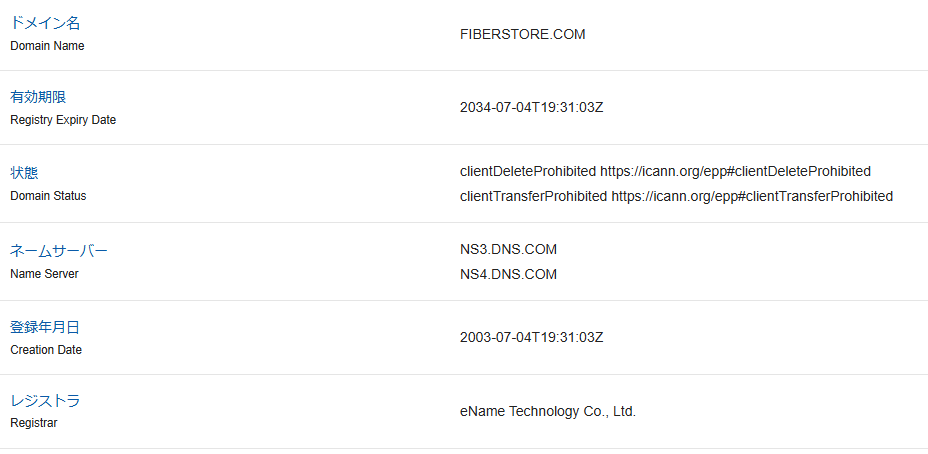Select the 2003-07-04T19:31:03Z creation date value

coord(531,337)
